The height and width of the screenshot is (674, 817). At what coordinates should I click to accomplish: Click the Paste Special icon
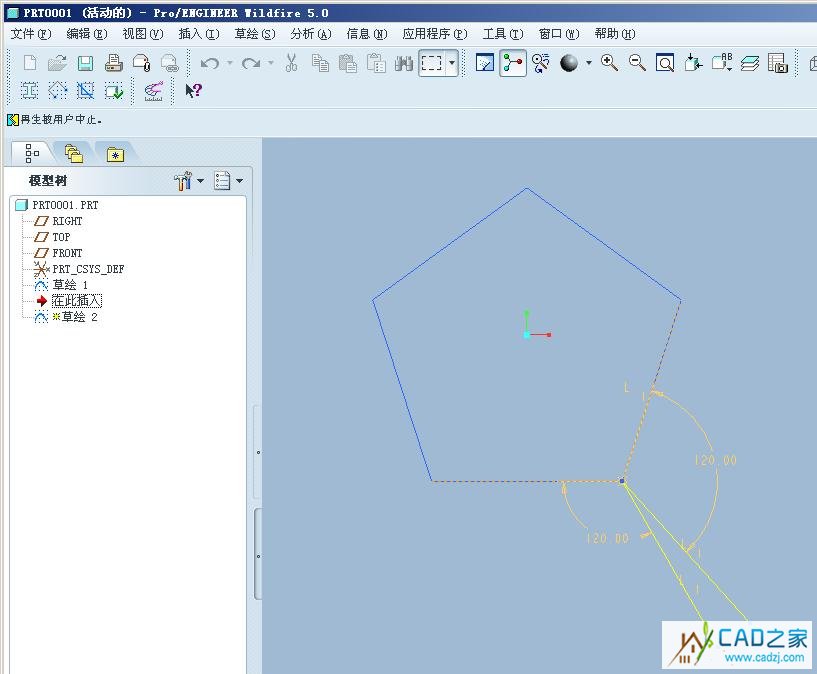376,63
